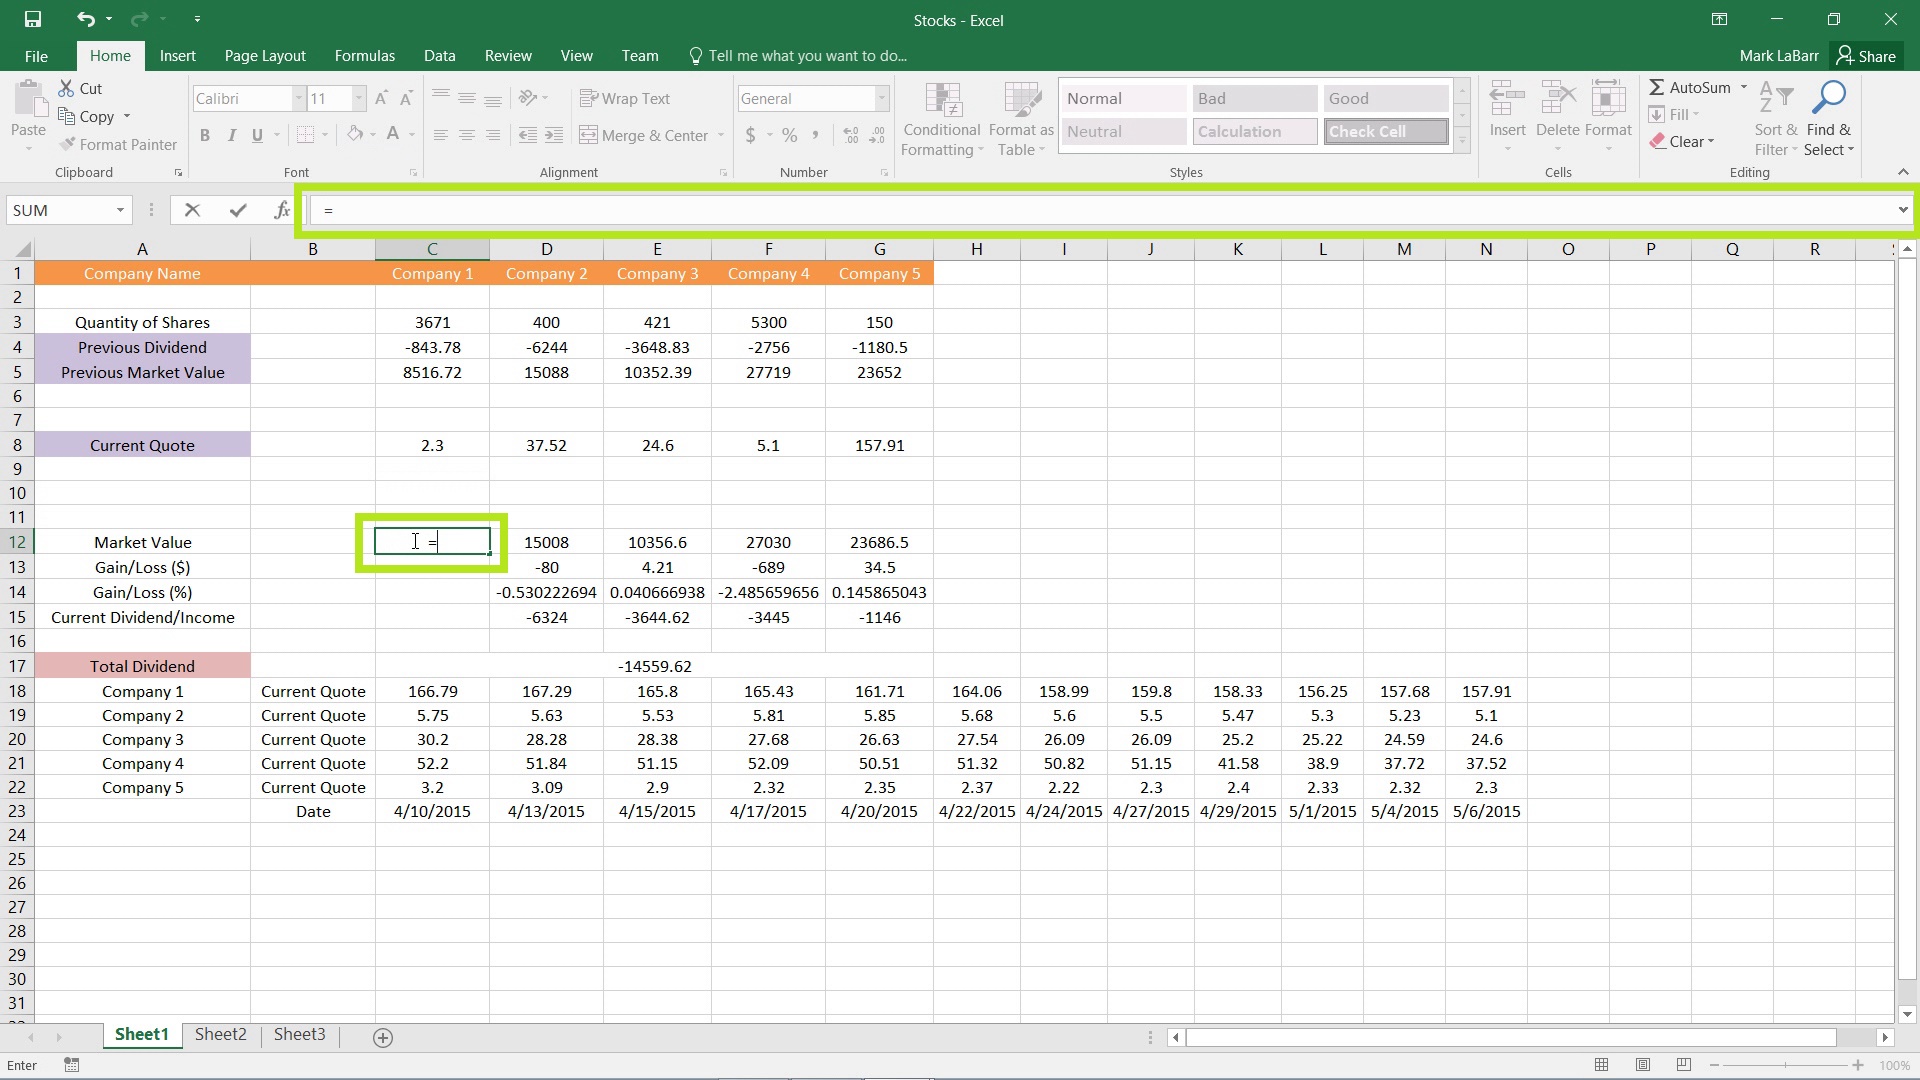1920x1080 pixels.
Task: Click the Formulas ribbon tab
Action: coord(364,55)
